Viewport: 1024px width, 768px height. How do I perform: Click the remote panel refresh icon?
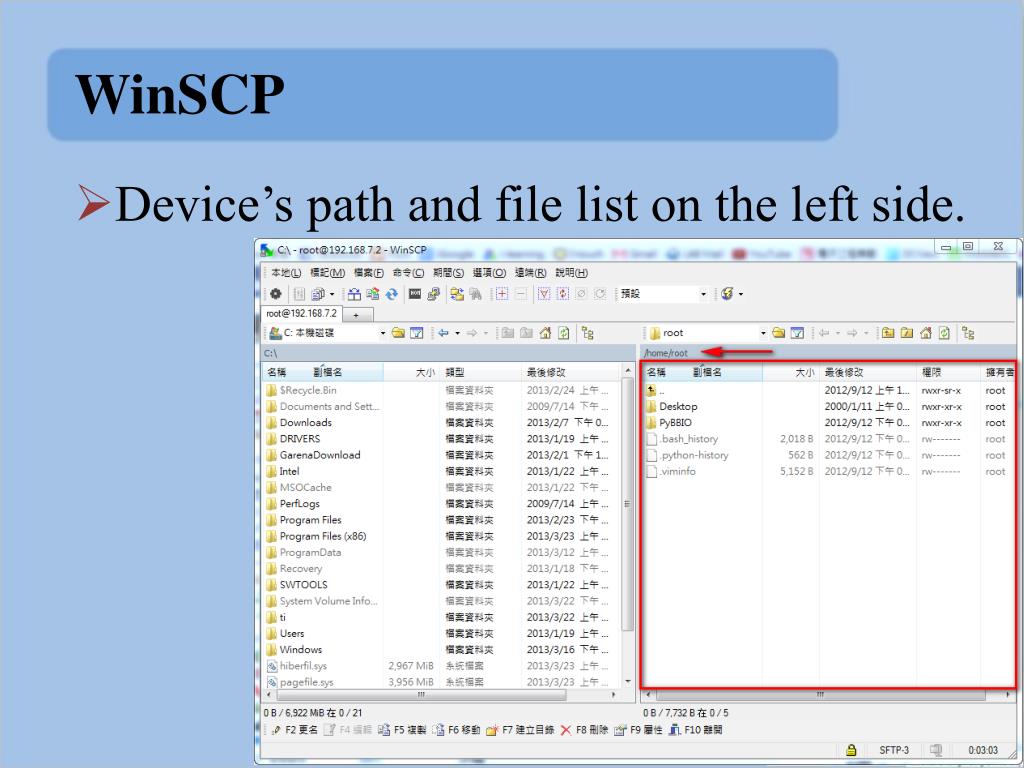(x=944, y=333)
